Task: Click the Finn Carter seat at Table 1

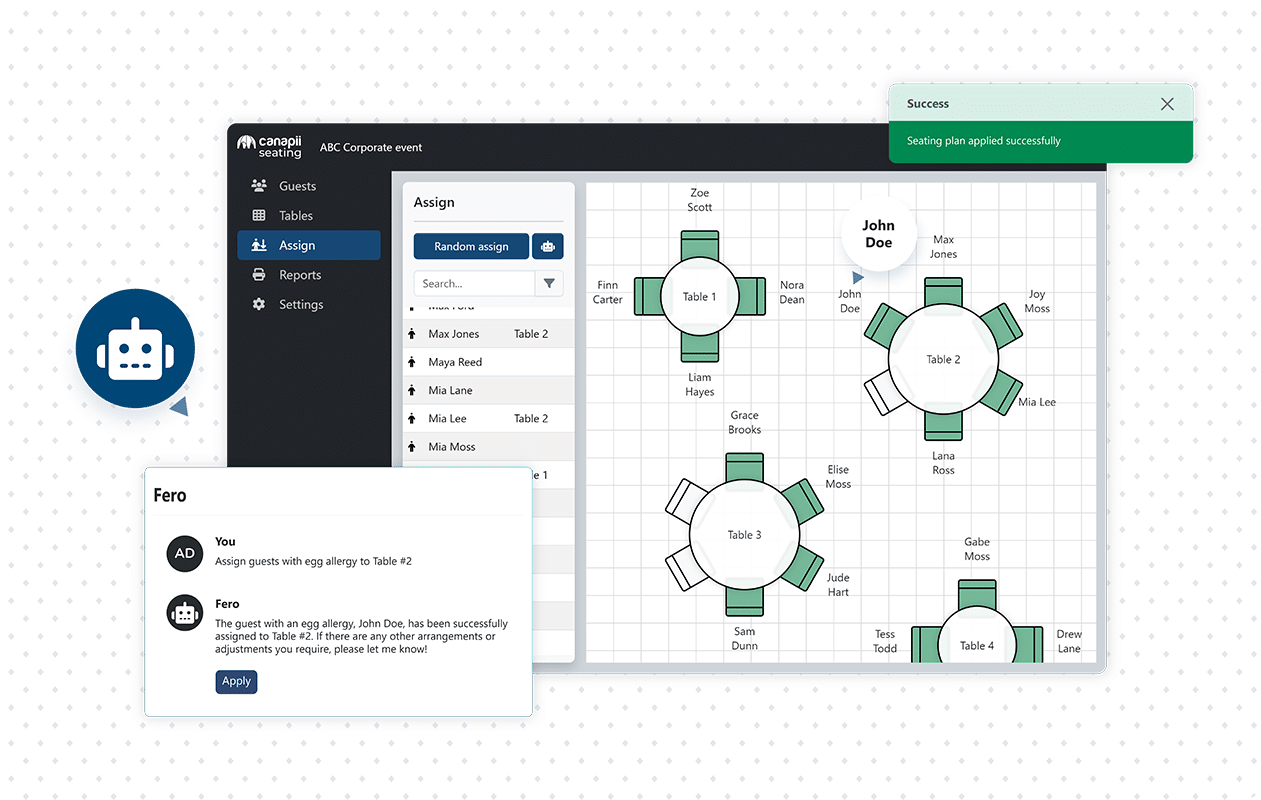Action: coord(648,296)
